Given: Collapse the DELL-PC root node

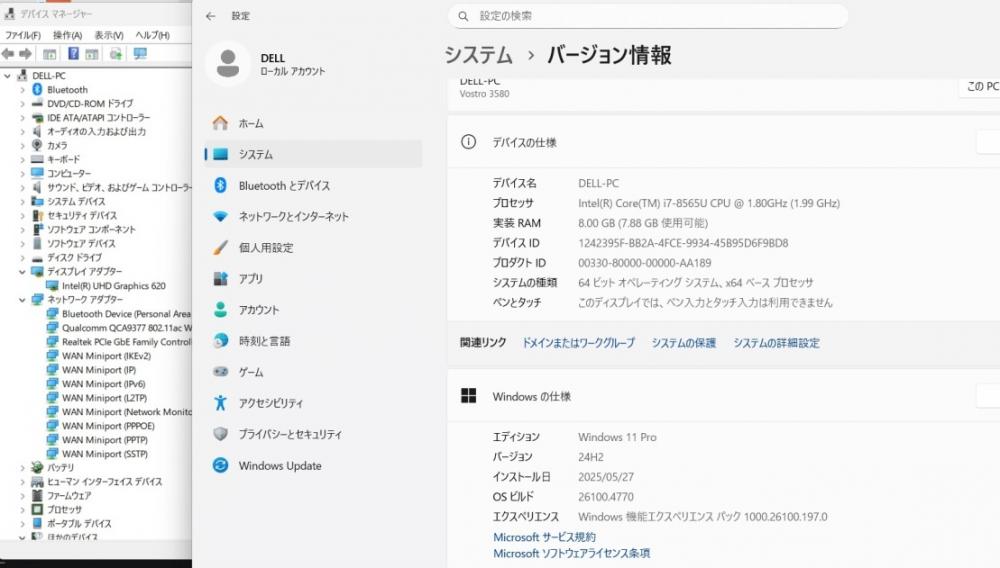Looking at the screenshot, I should click(x=8, y=76).
